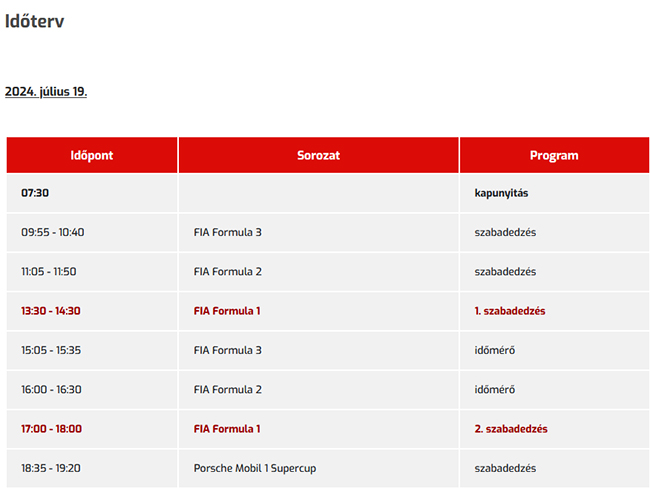Select the 09:55 - 10:40 time slot
This screenshot has width=650, height=503.
(53, 232)
